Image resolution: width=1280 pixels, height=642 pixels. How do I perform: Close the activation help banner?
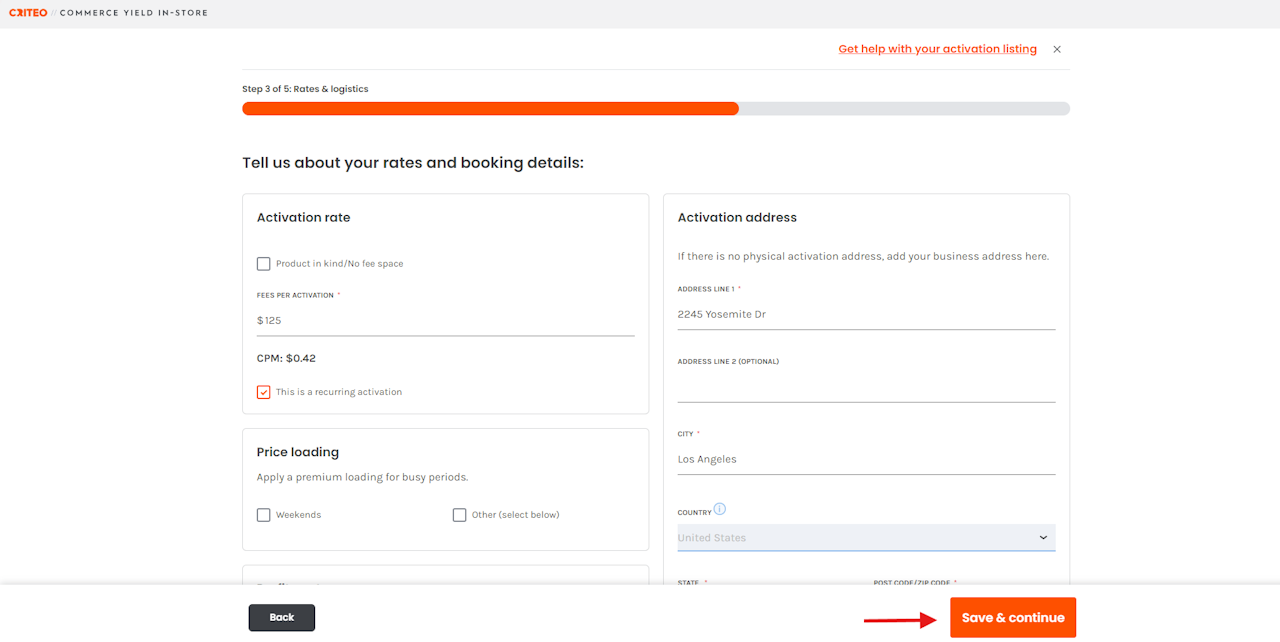click(1057, 49)
